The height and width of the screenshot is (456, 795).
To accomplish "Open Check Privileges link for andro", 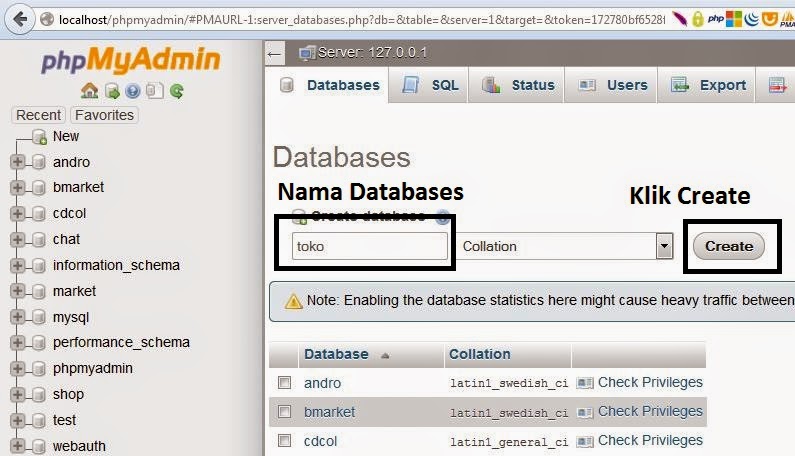I will 650,382.
